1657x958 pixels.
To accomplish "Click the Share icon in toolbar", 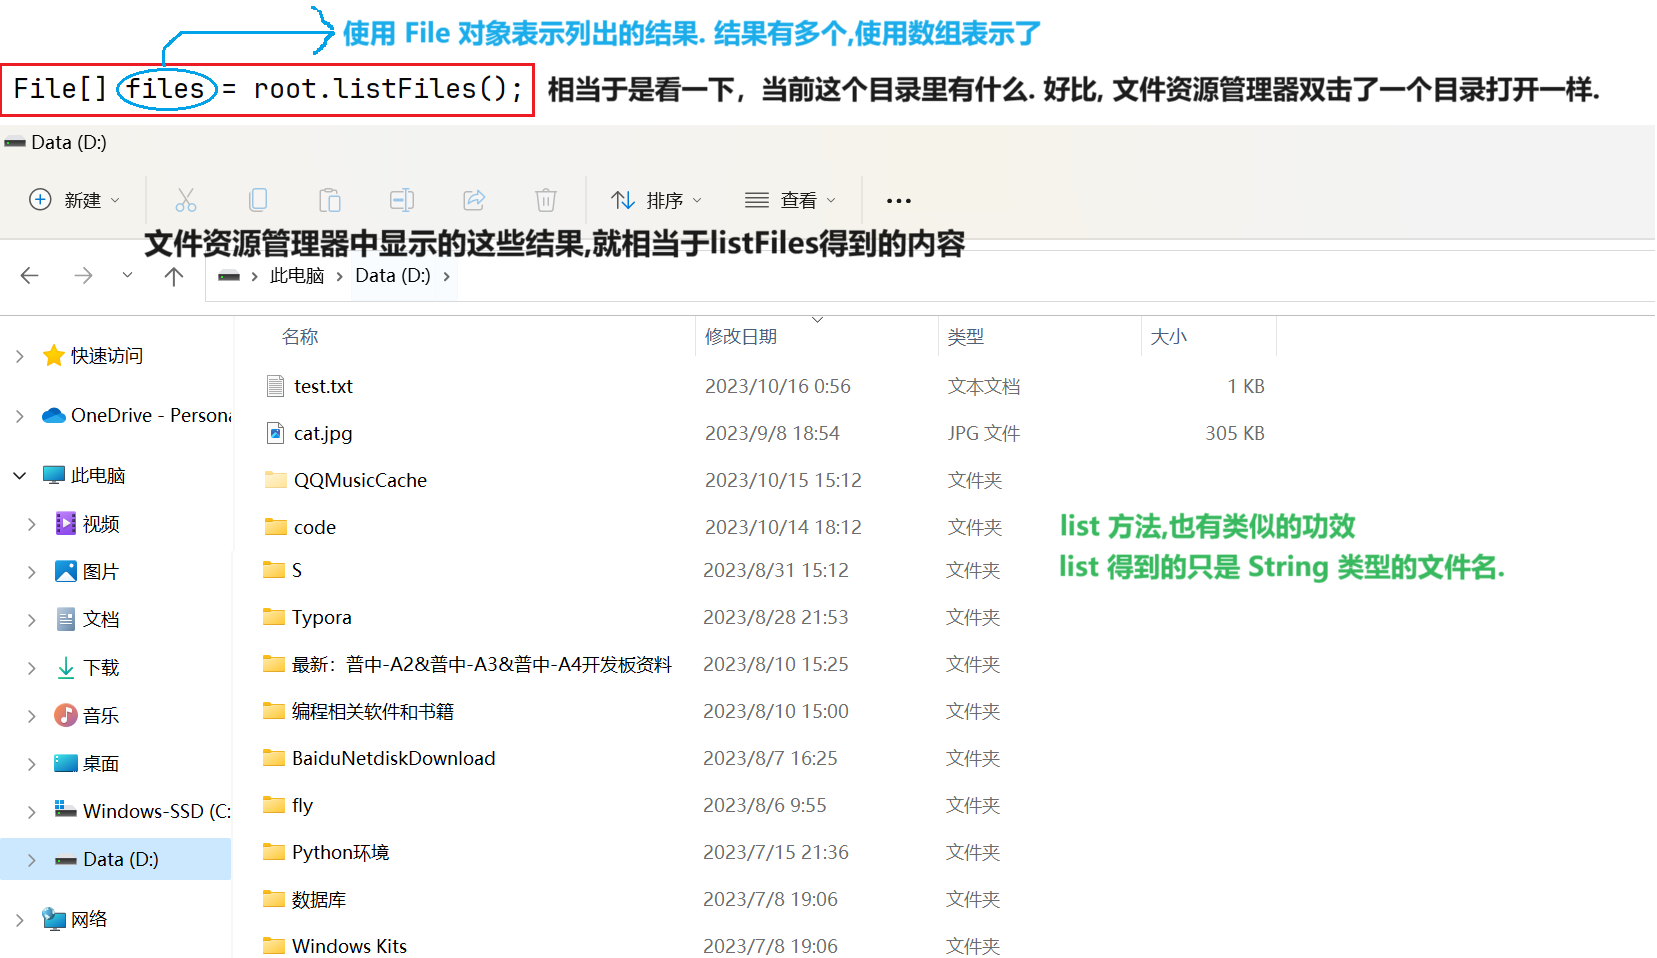I will (474, 200).
